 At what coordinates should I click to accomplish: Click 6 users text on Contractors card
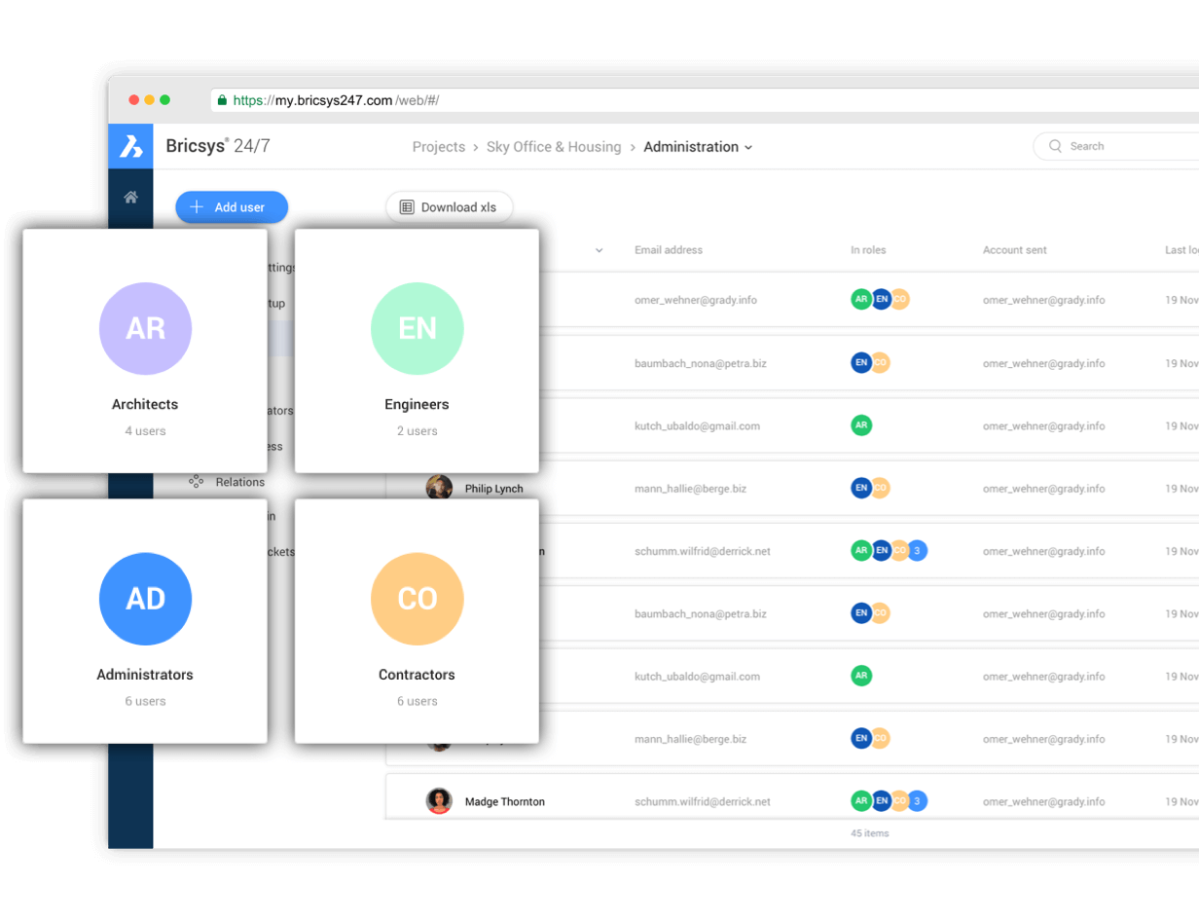pos(417,701)
